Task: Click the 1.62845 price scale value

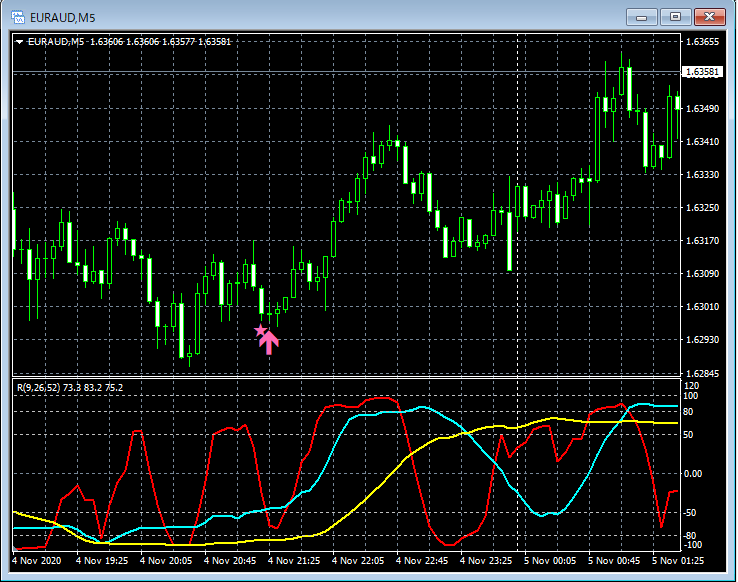Action: (x=702, y=374)
